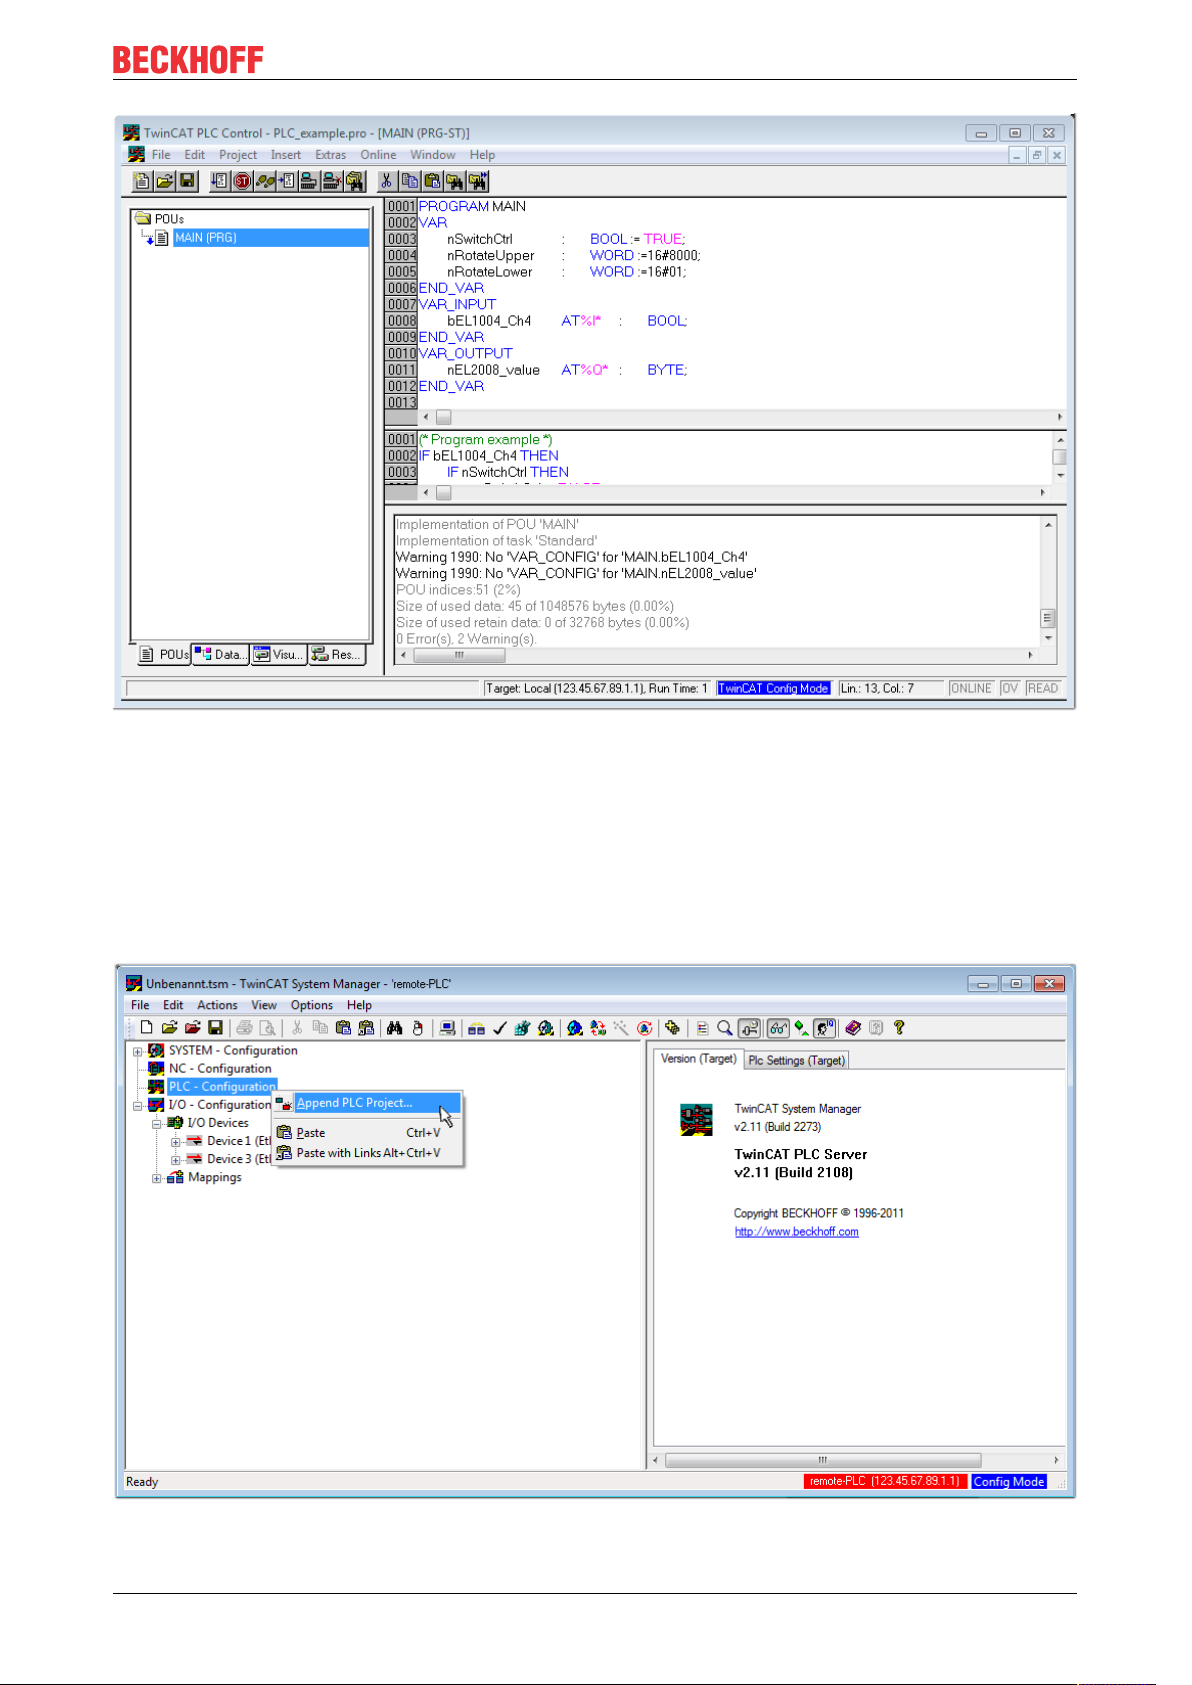The height and width of the screenshot is (1685, 1192).
Task: Click Find binoculars icon in System Manager toolbar
Action: coord(394,1028)
